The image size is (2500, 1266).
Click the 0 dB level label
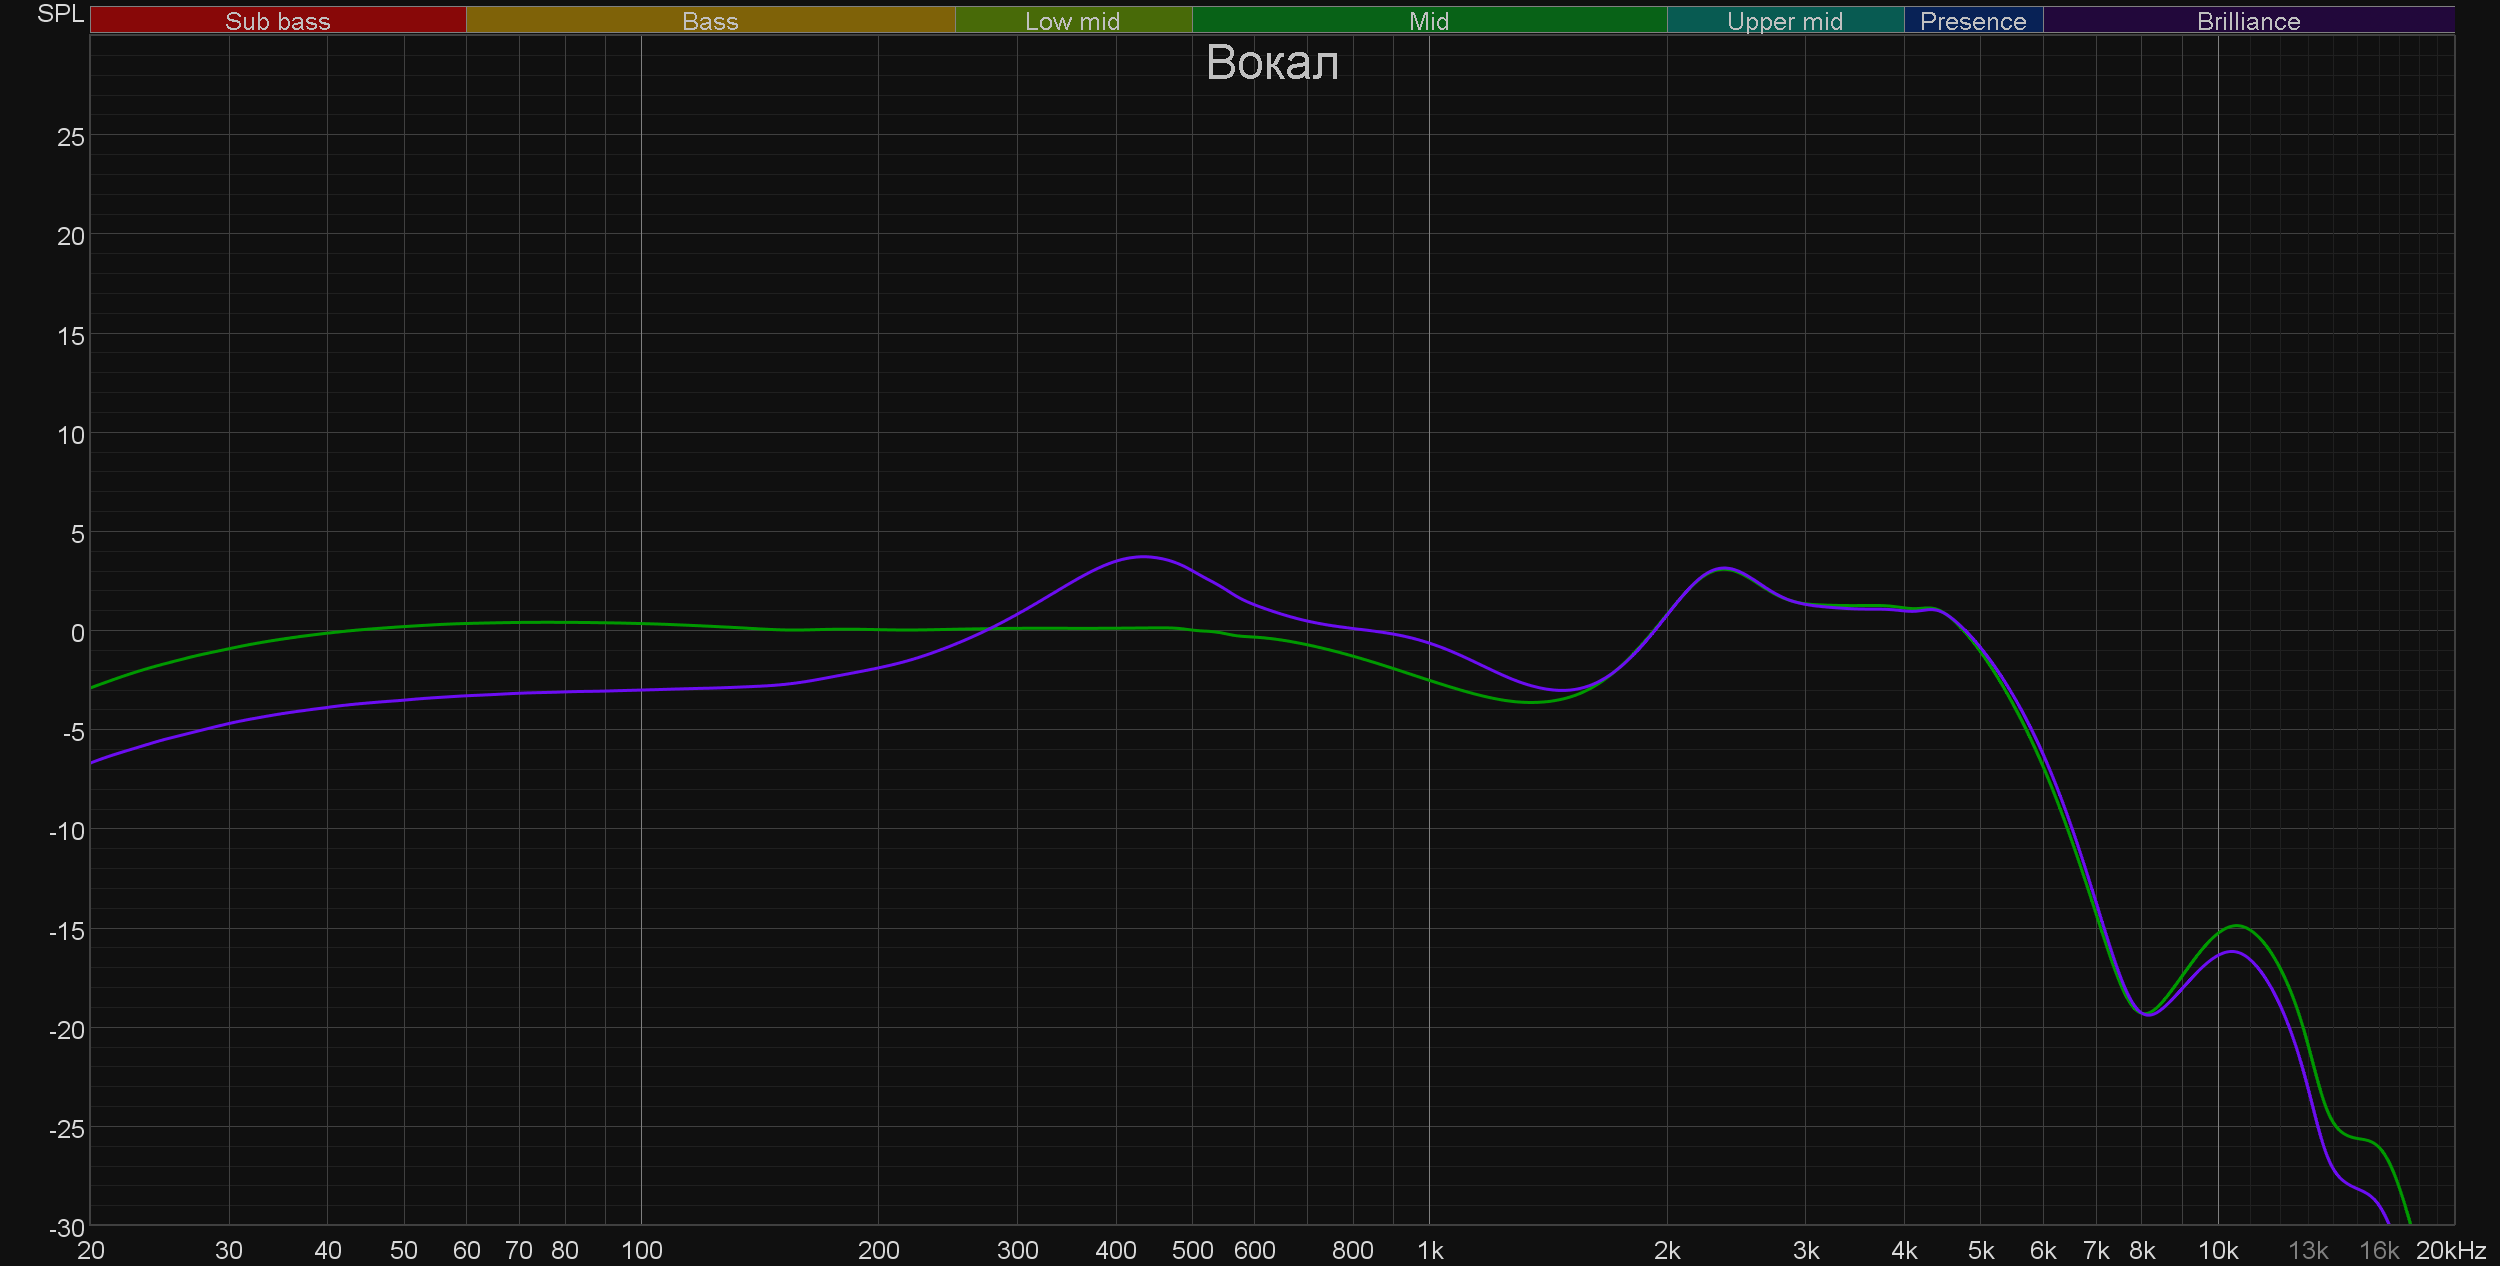(77, 633)
